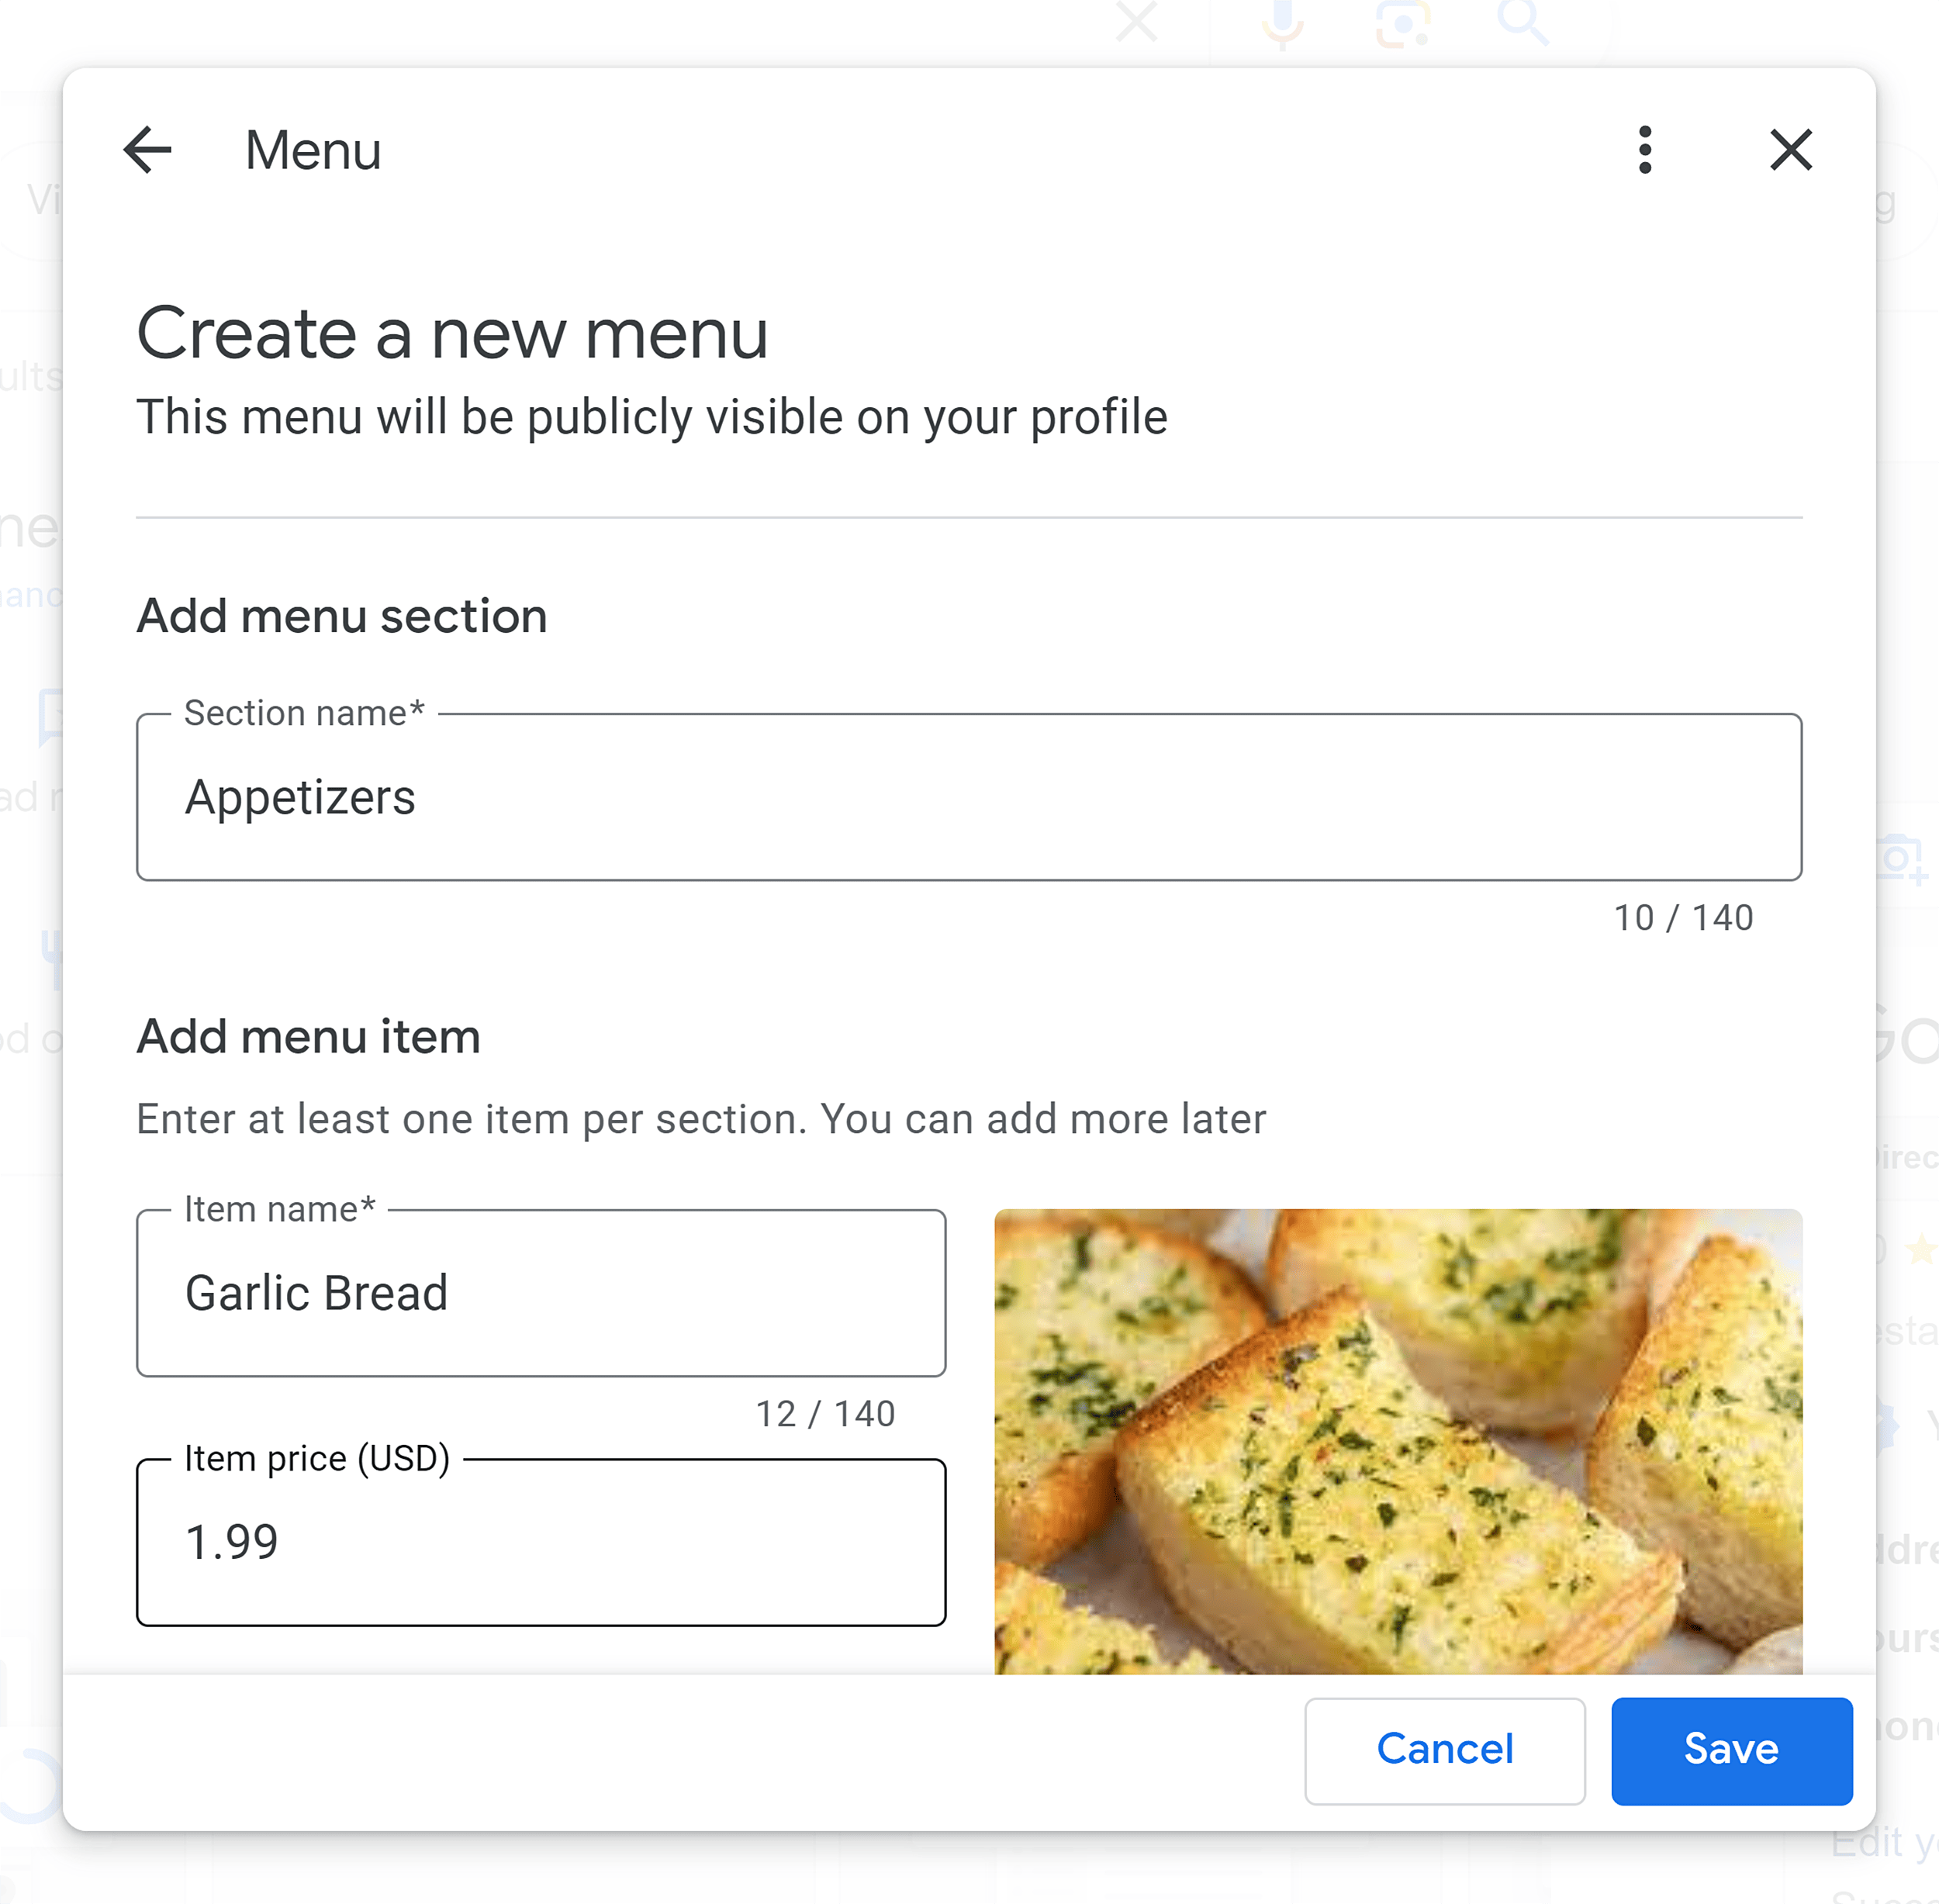This screenshot has width=1939, height=1904.
Task: Click the Directions option in the background
Action: click(x=1910, y=1157)
